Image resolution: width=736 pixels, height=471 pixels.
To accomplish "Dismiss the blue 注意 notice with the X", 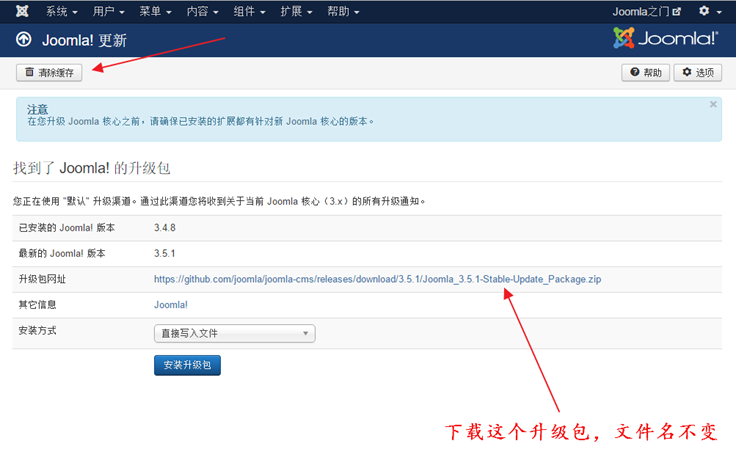I will click(713, 104).
